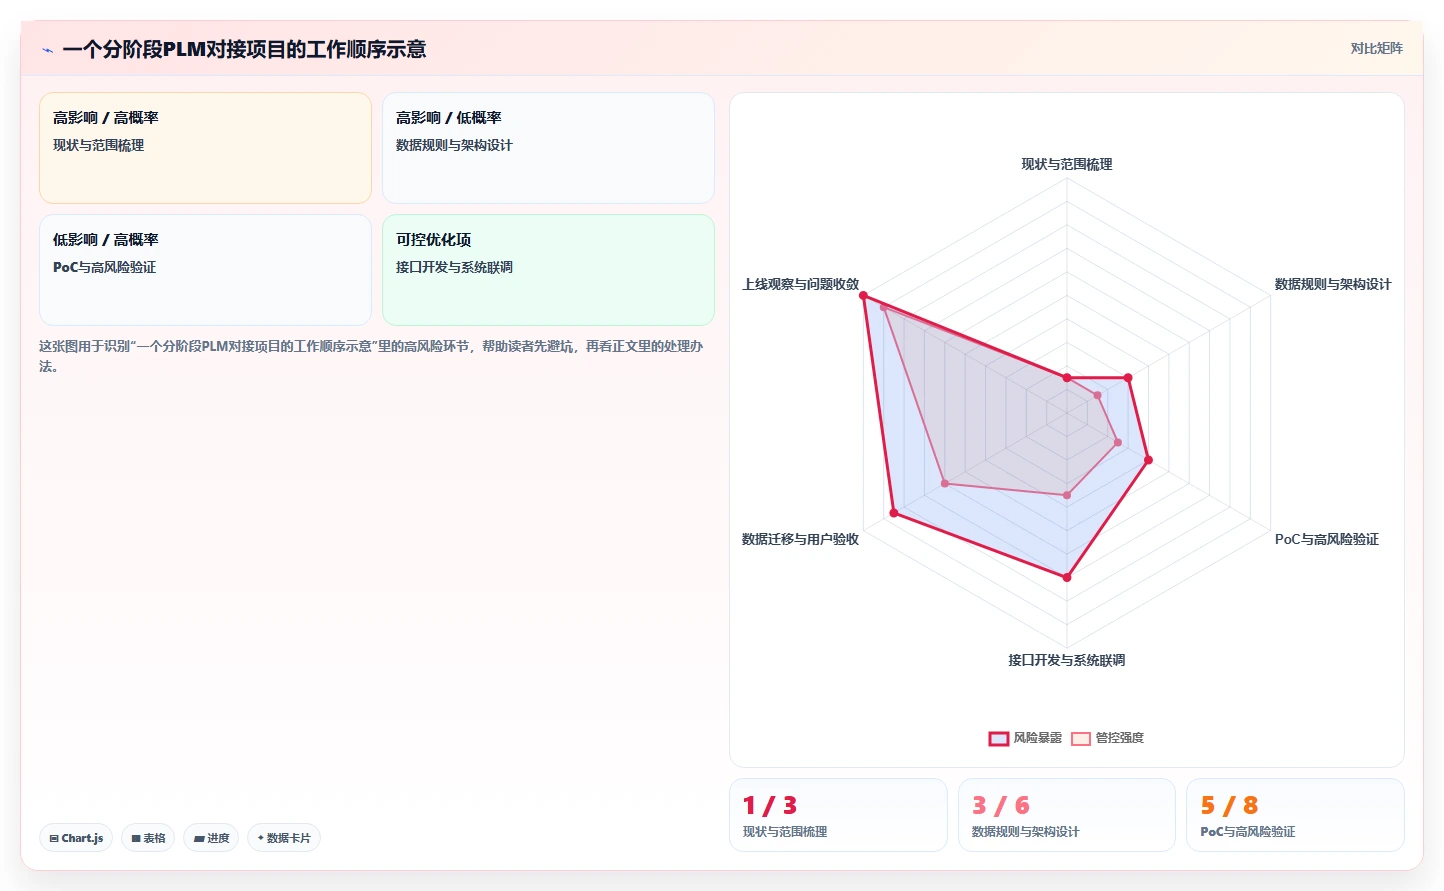Click the 接口开发与系统联调 radar axis label

1067,660
